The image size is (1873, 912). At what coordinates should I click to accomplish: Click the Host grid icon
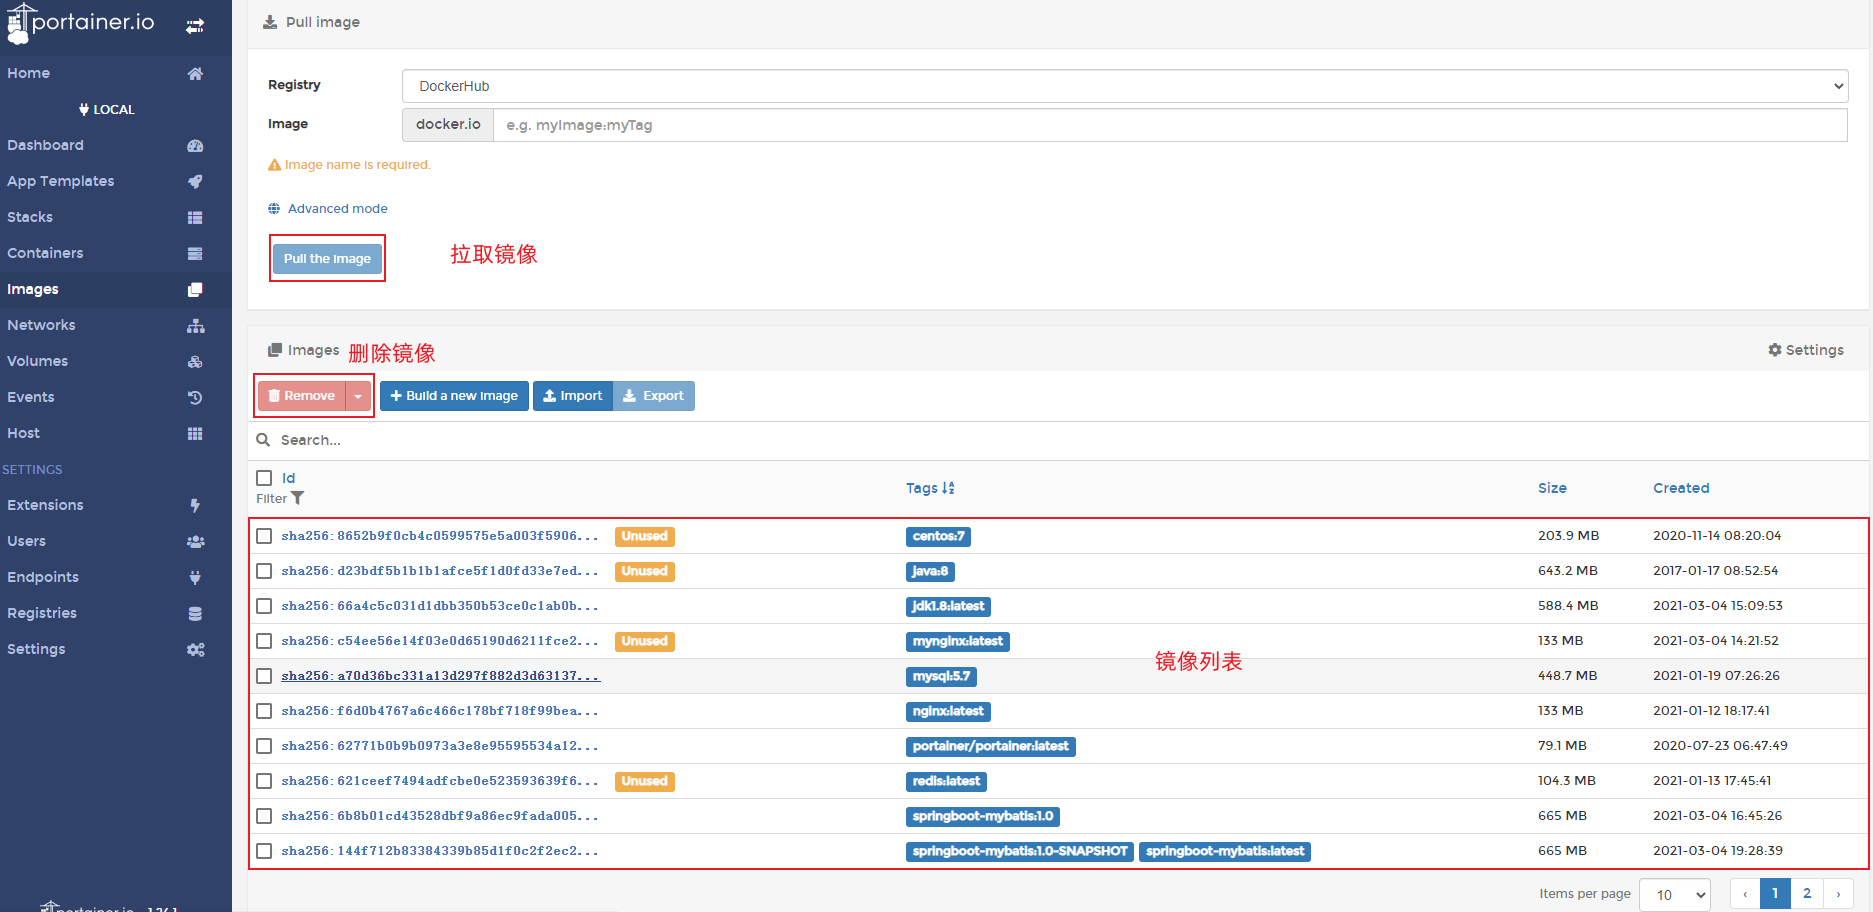[x=195, y=433]
